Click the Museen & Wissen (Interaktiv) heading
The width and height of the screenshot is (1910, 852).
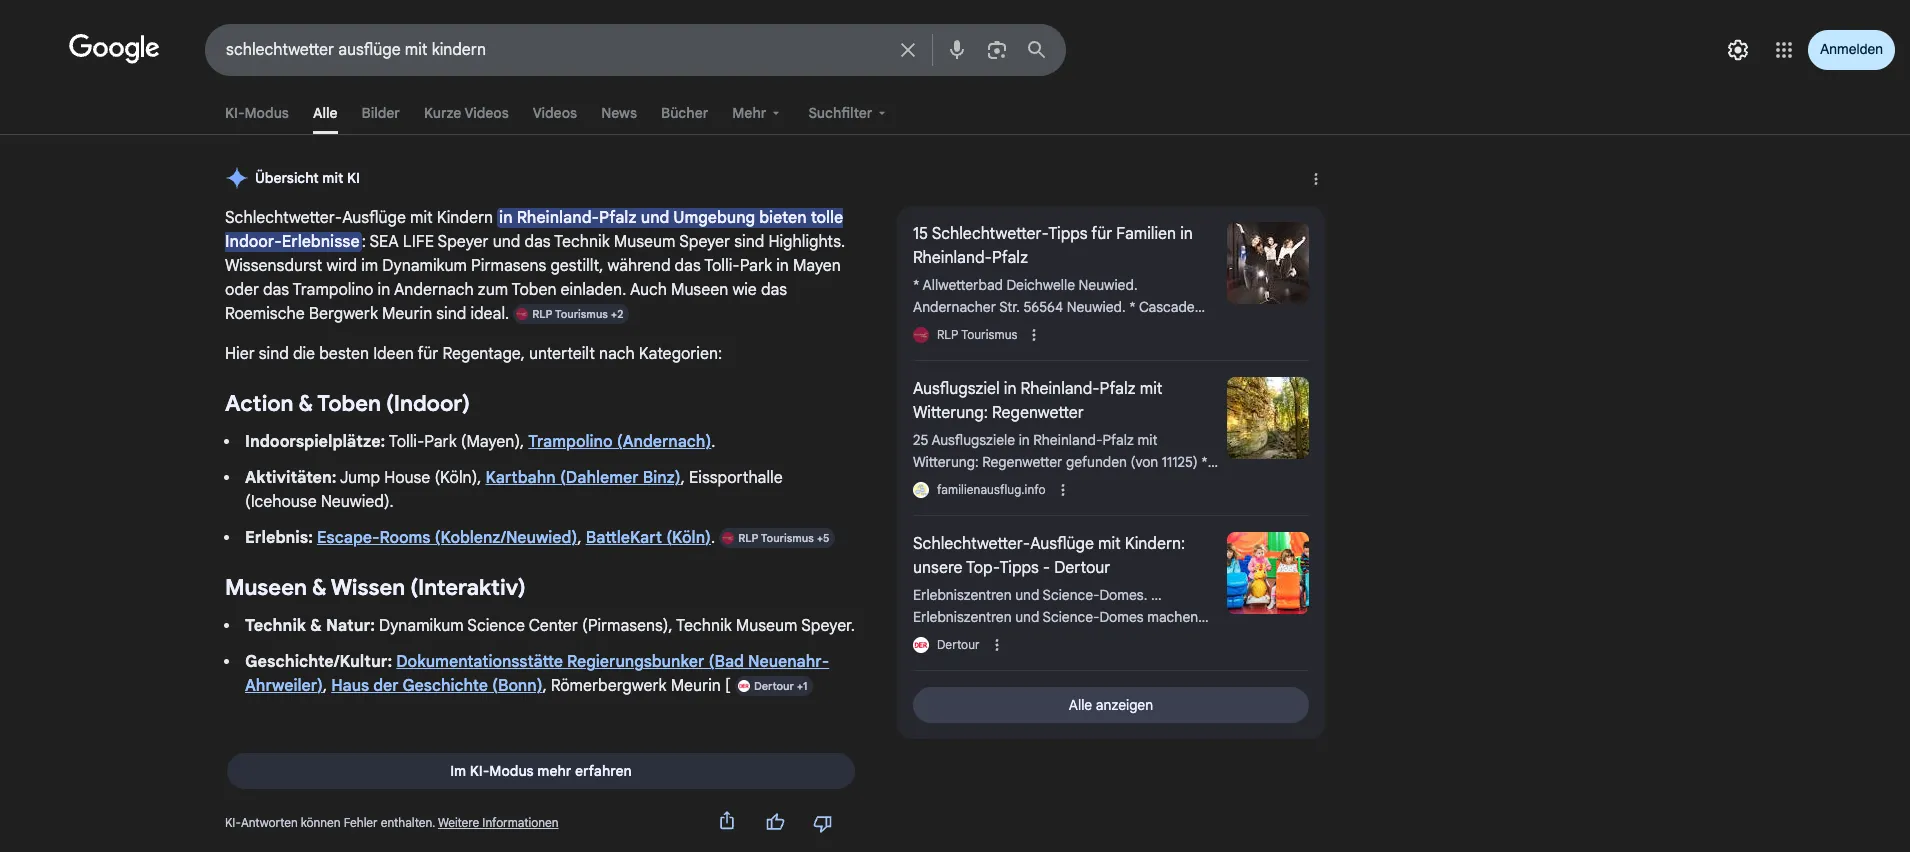pos(375,587)
